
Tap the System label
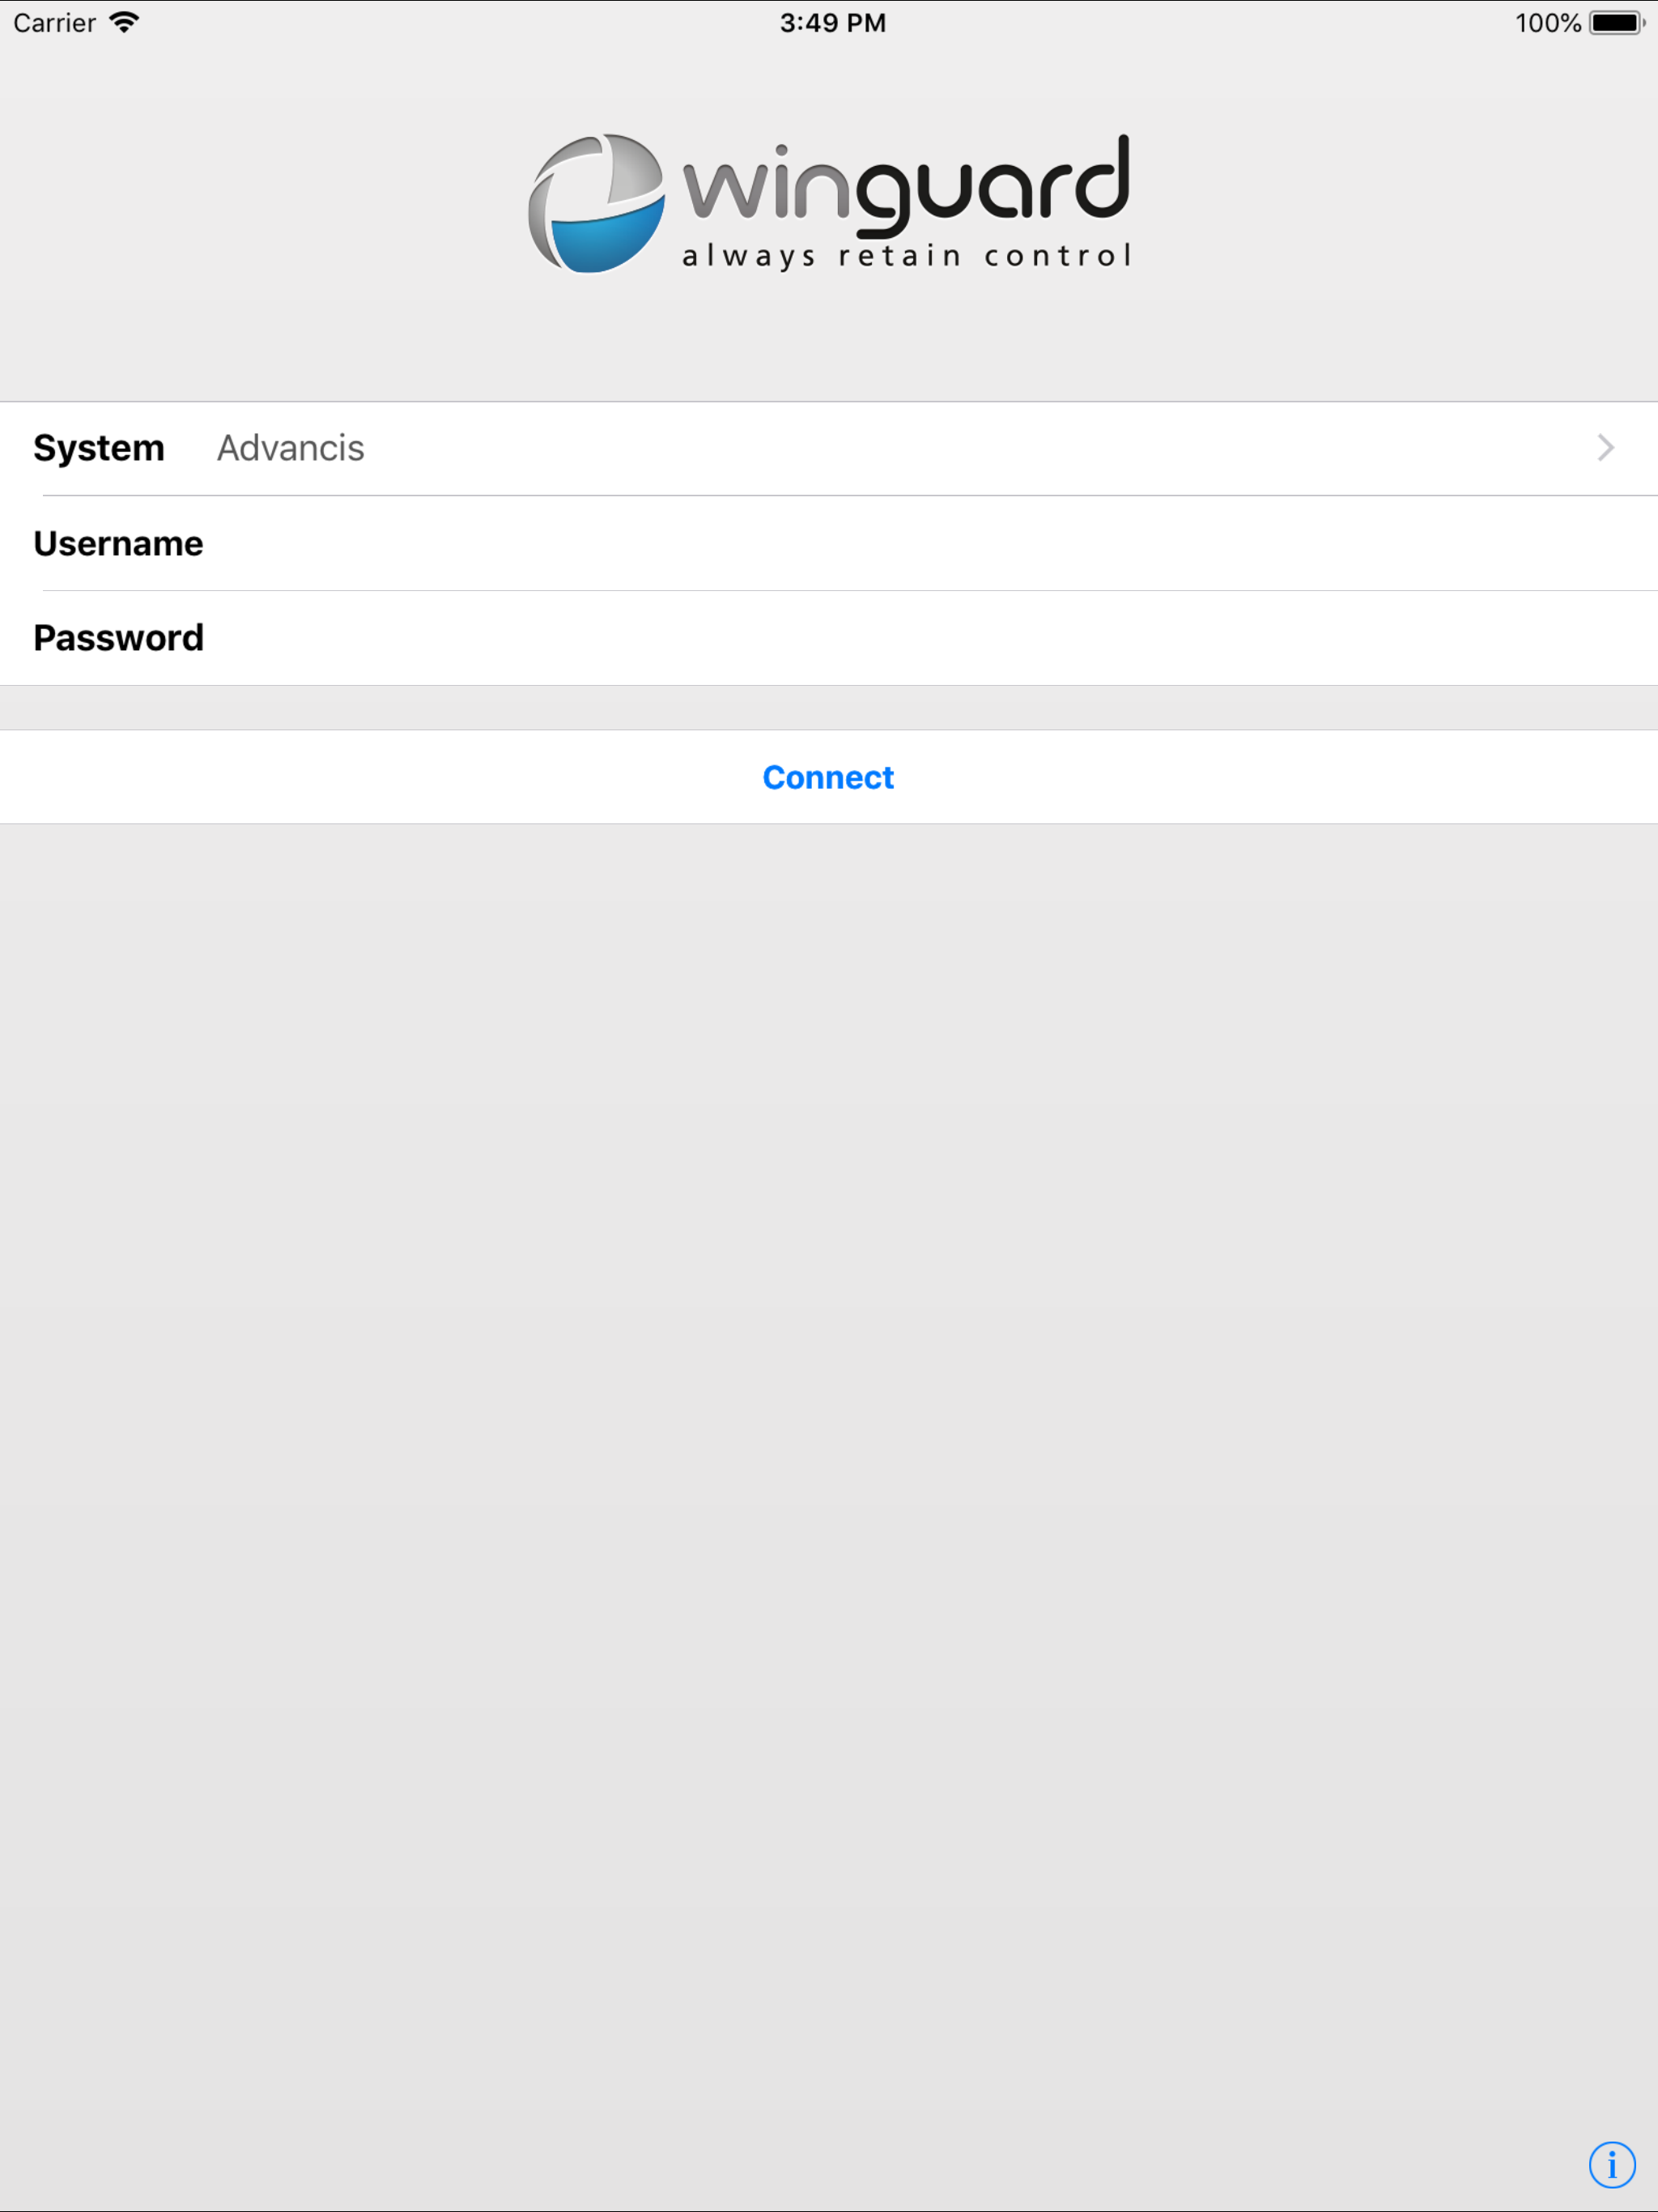point(98,448)
